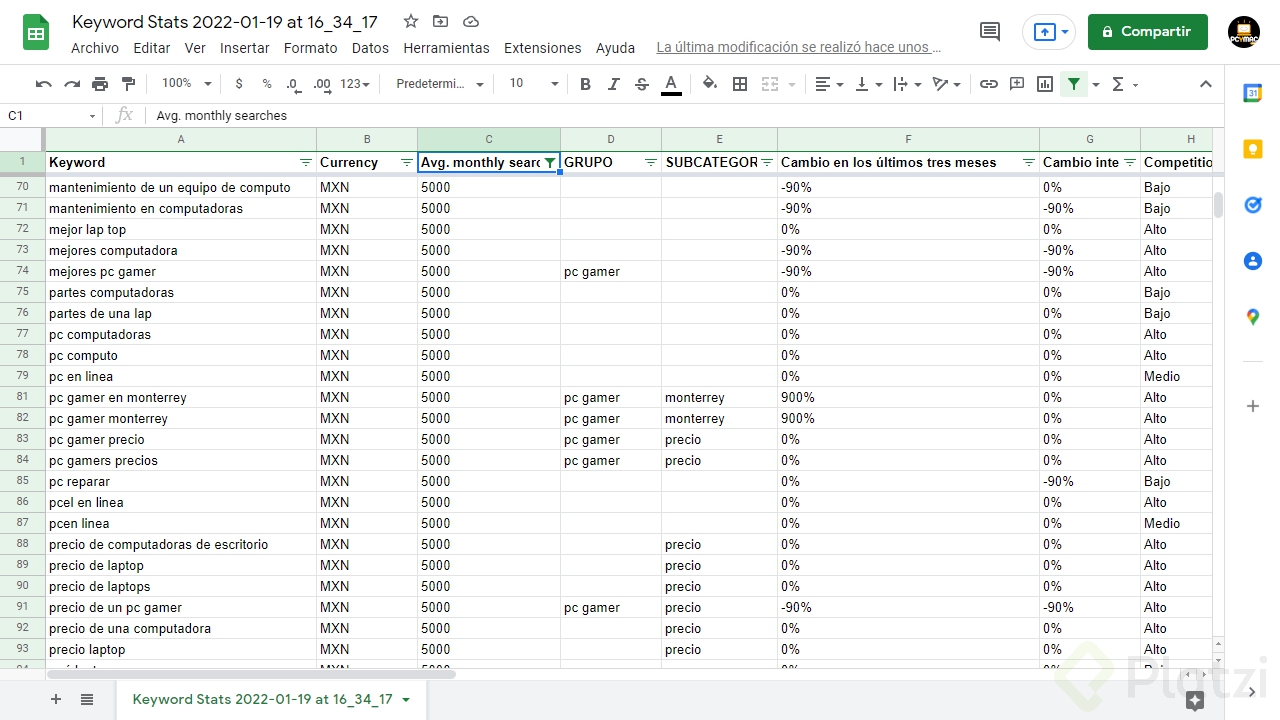Click the green Compartir button

[1147, 32]
